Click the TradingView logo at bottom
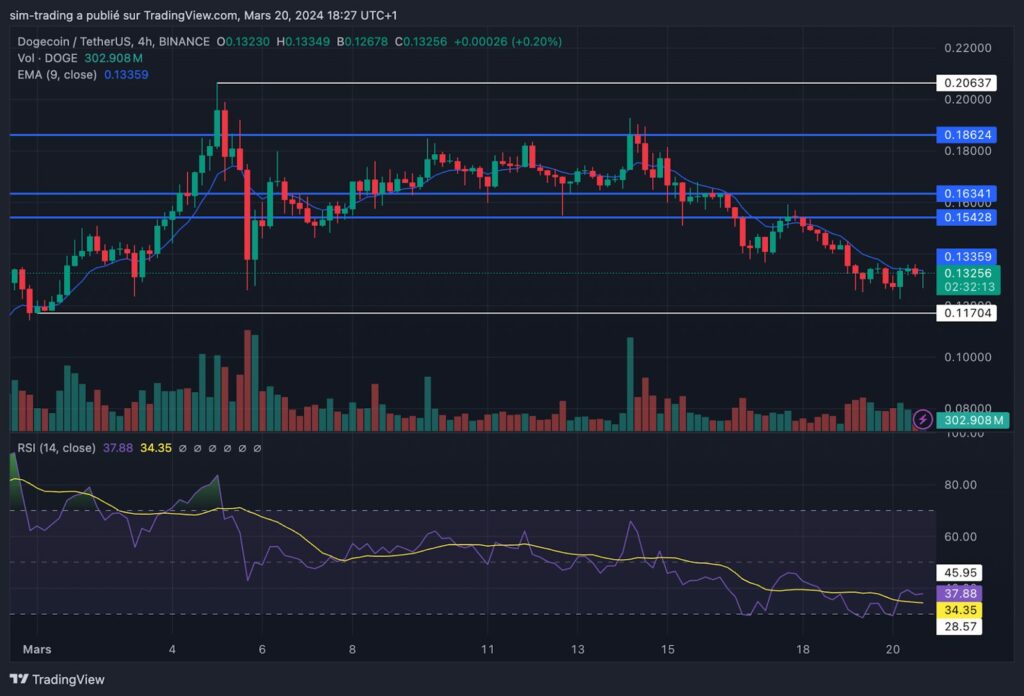1024x696 pixels. pyautogui.click(x=57, y=679)
